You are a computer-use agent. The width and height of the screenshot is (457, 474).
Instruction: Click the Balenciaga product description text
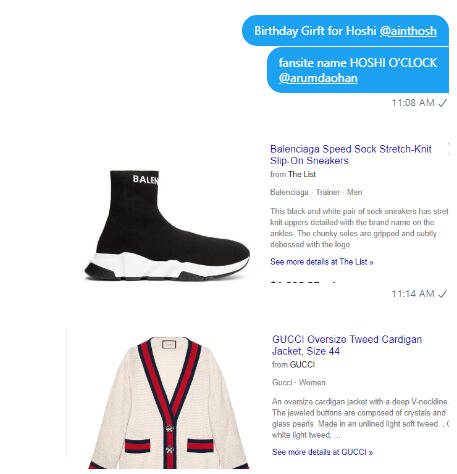359,228
